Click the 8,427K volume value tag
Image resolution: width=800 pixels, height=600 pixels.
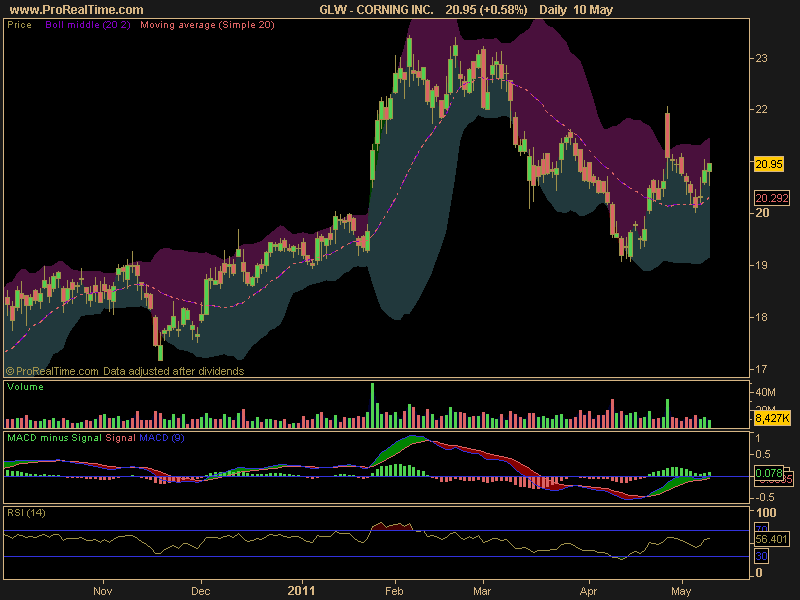pos(772,418)
